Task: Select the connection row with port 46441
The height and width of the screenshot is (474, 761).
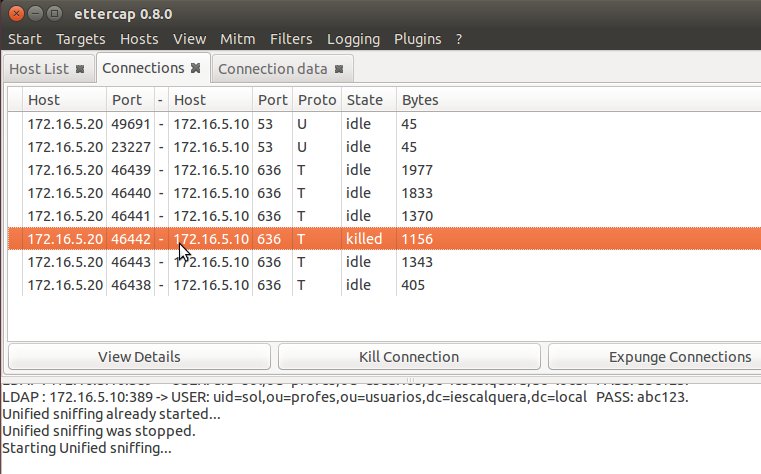Action: pyautogui.click(x=384, y=215)
